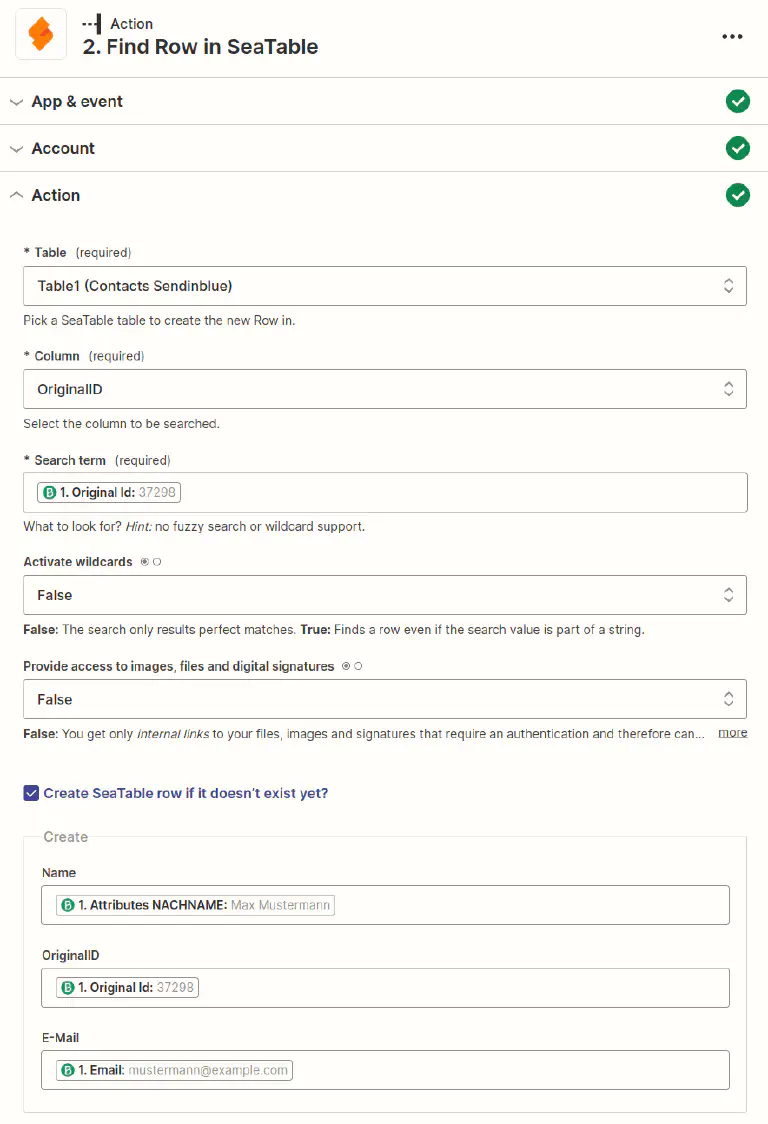
Task: Open the Column dropdown showing OriginalID
Action: pos(384,389)
